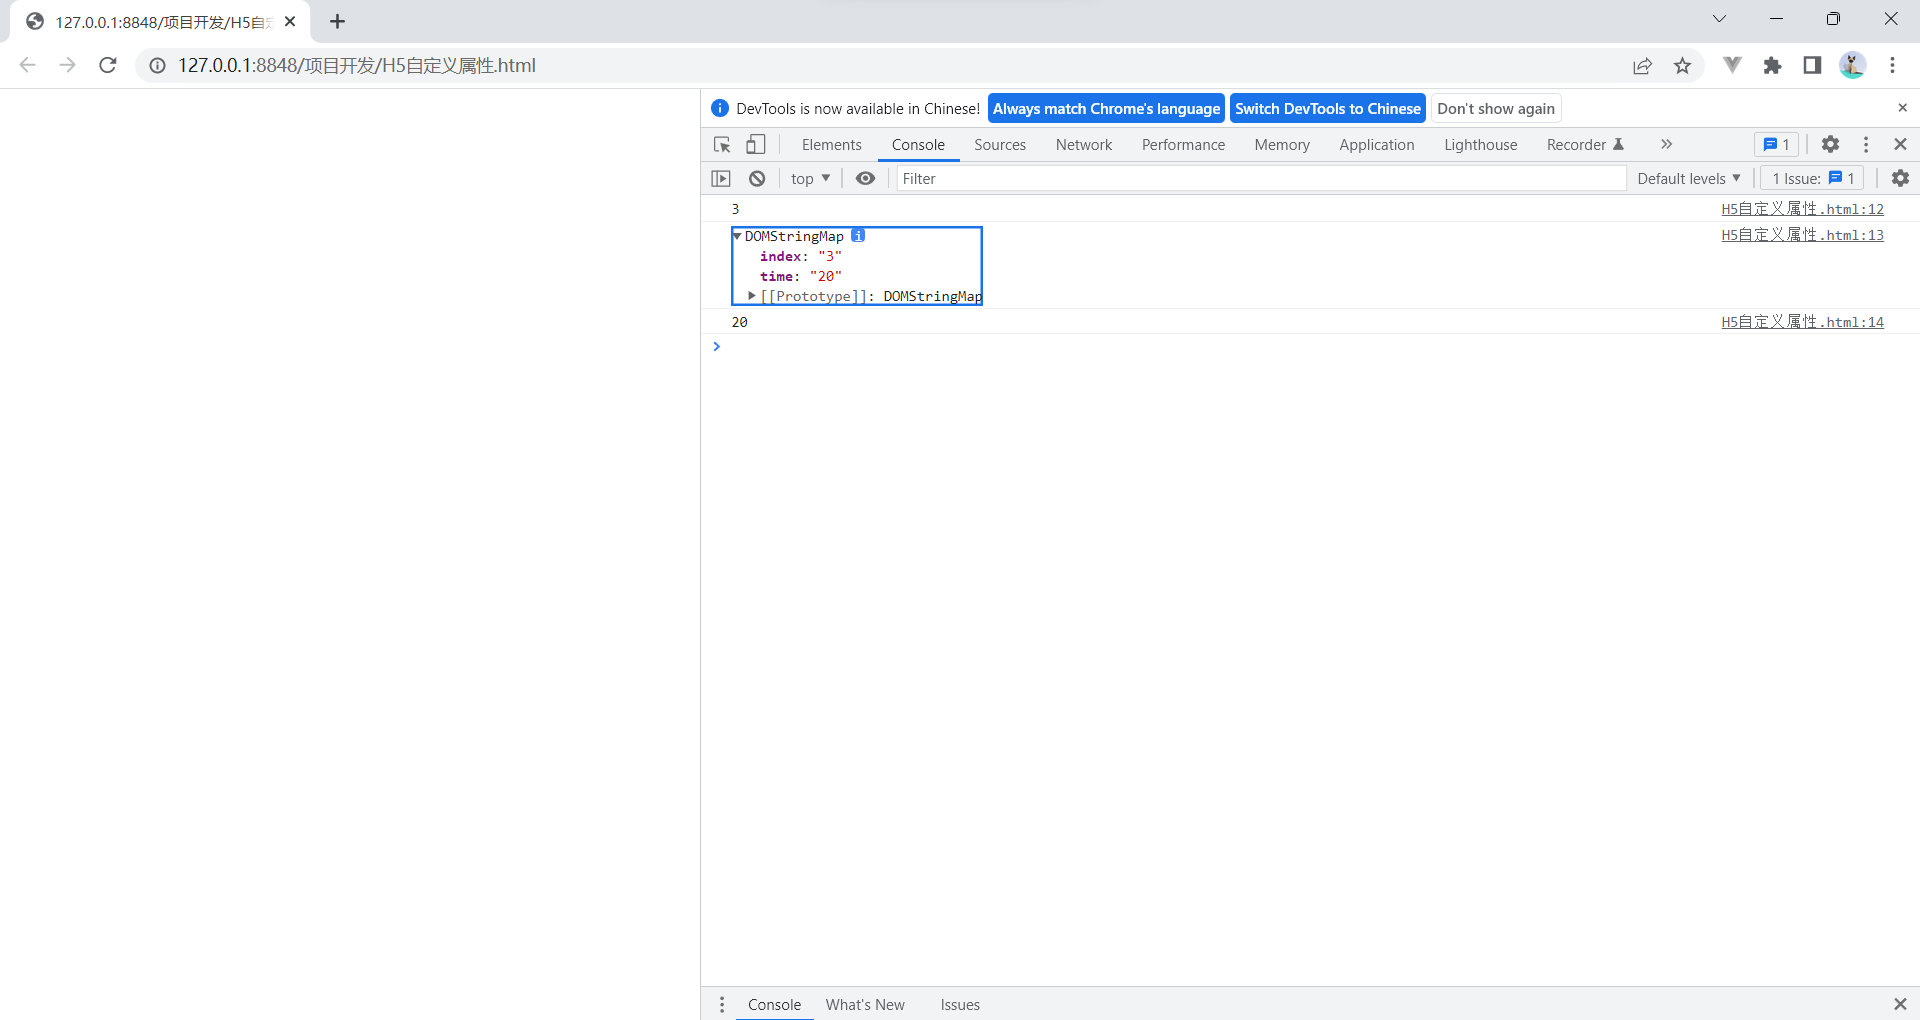Open drawer options three-dot menu

[722, 1004]
